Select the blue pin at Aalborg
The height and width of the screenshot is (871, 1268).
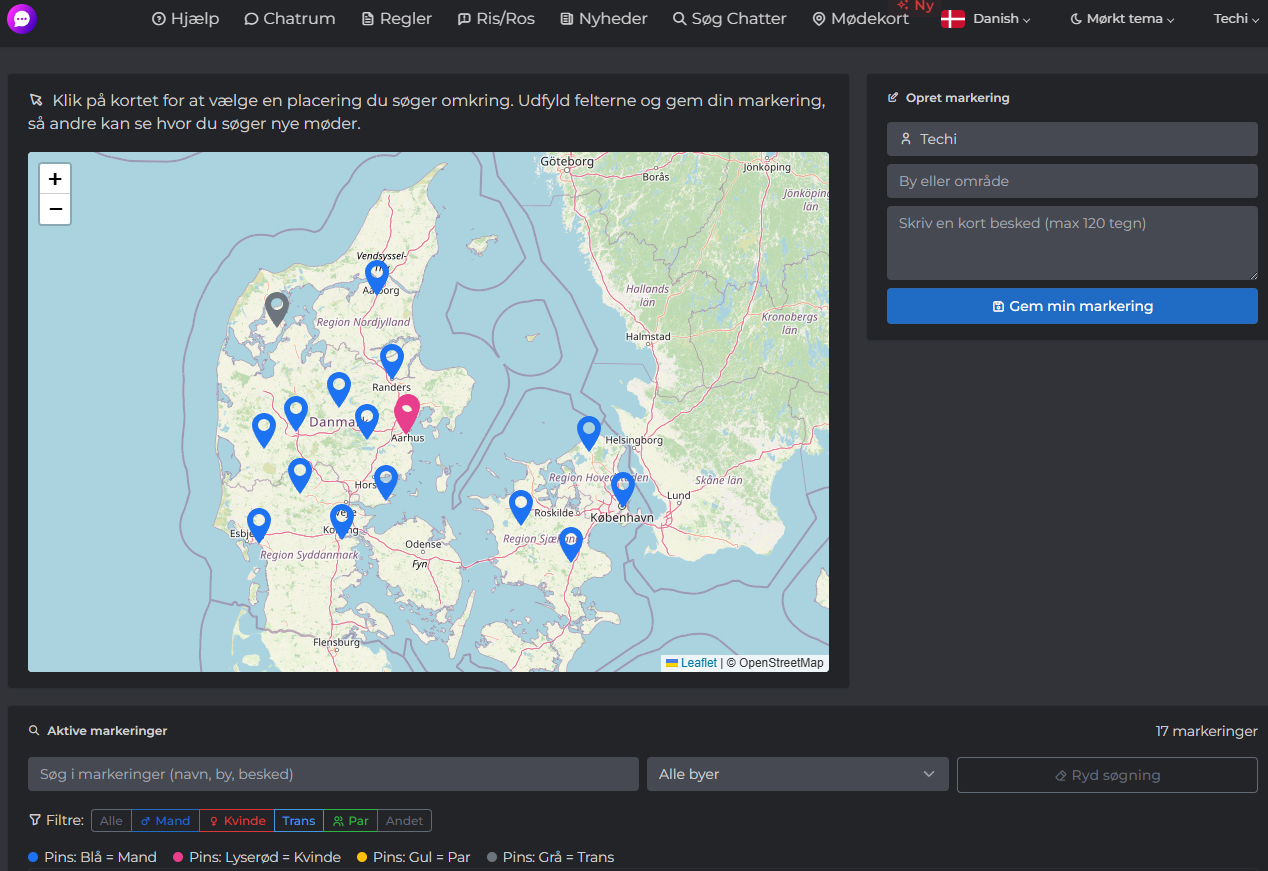(377, 276)
